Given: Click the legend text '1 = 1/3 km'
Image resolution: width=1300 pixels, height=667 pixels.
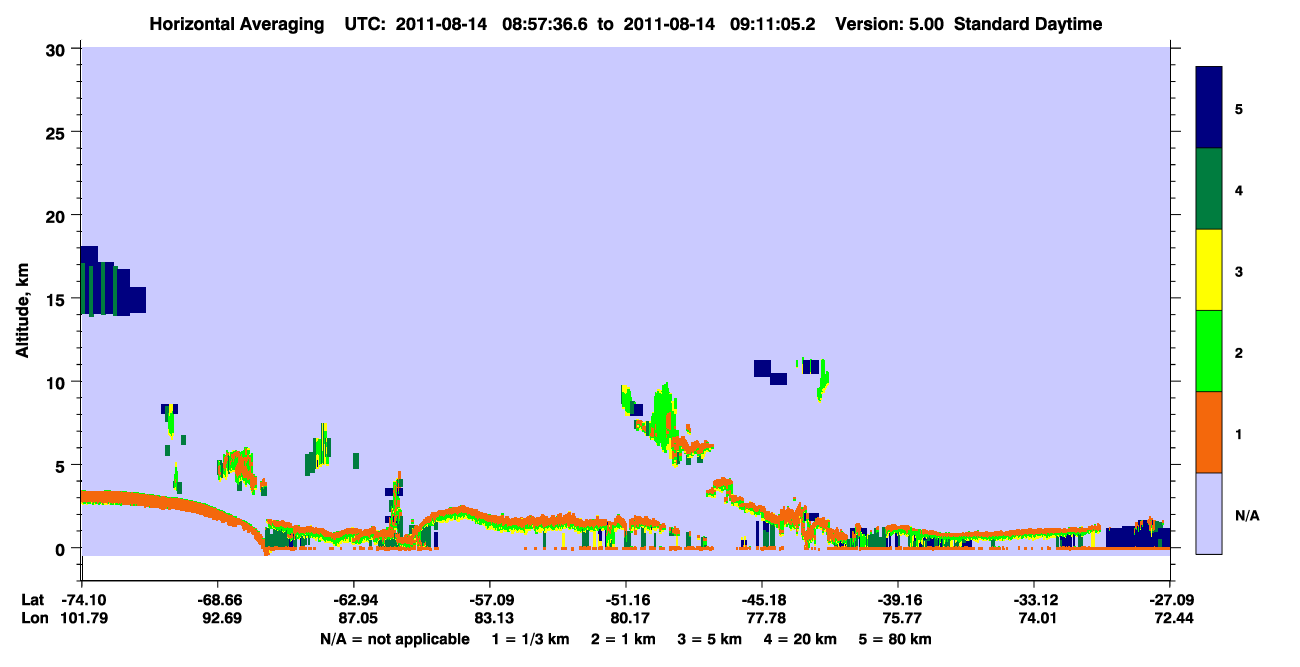Looking at the screenshot, I should pyautogui.click(x=529, y=639).
